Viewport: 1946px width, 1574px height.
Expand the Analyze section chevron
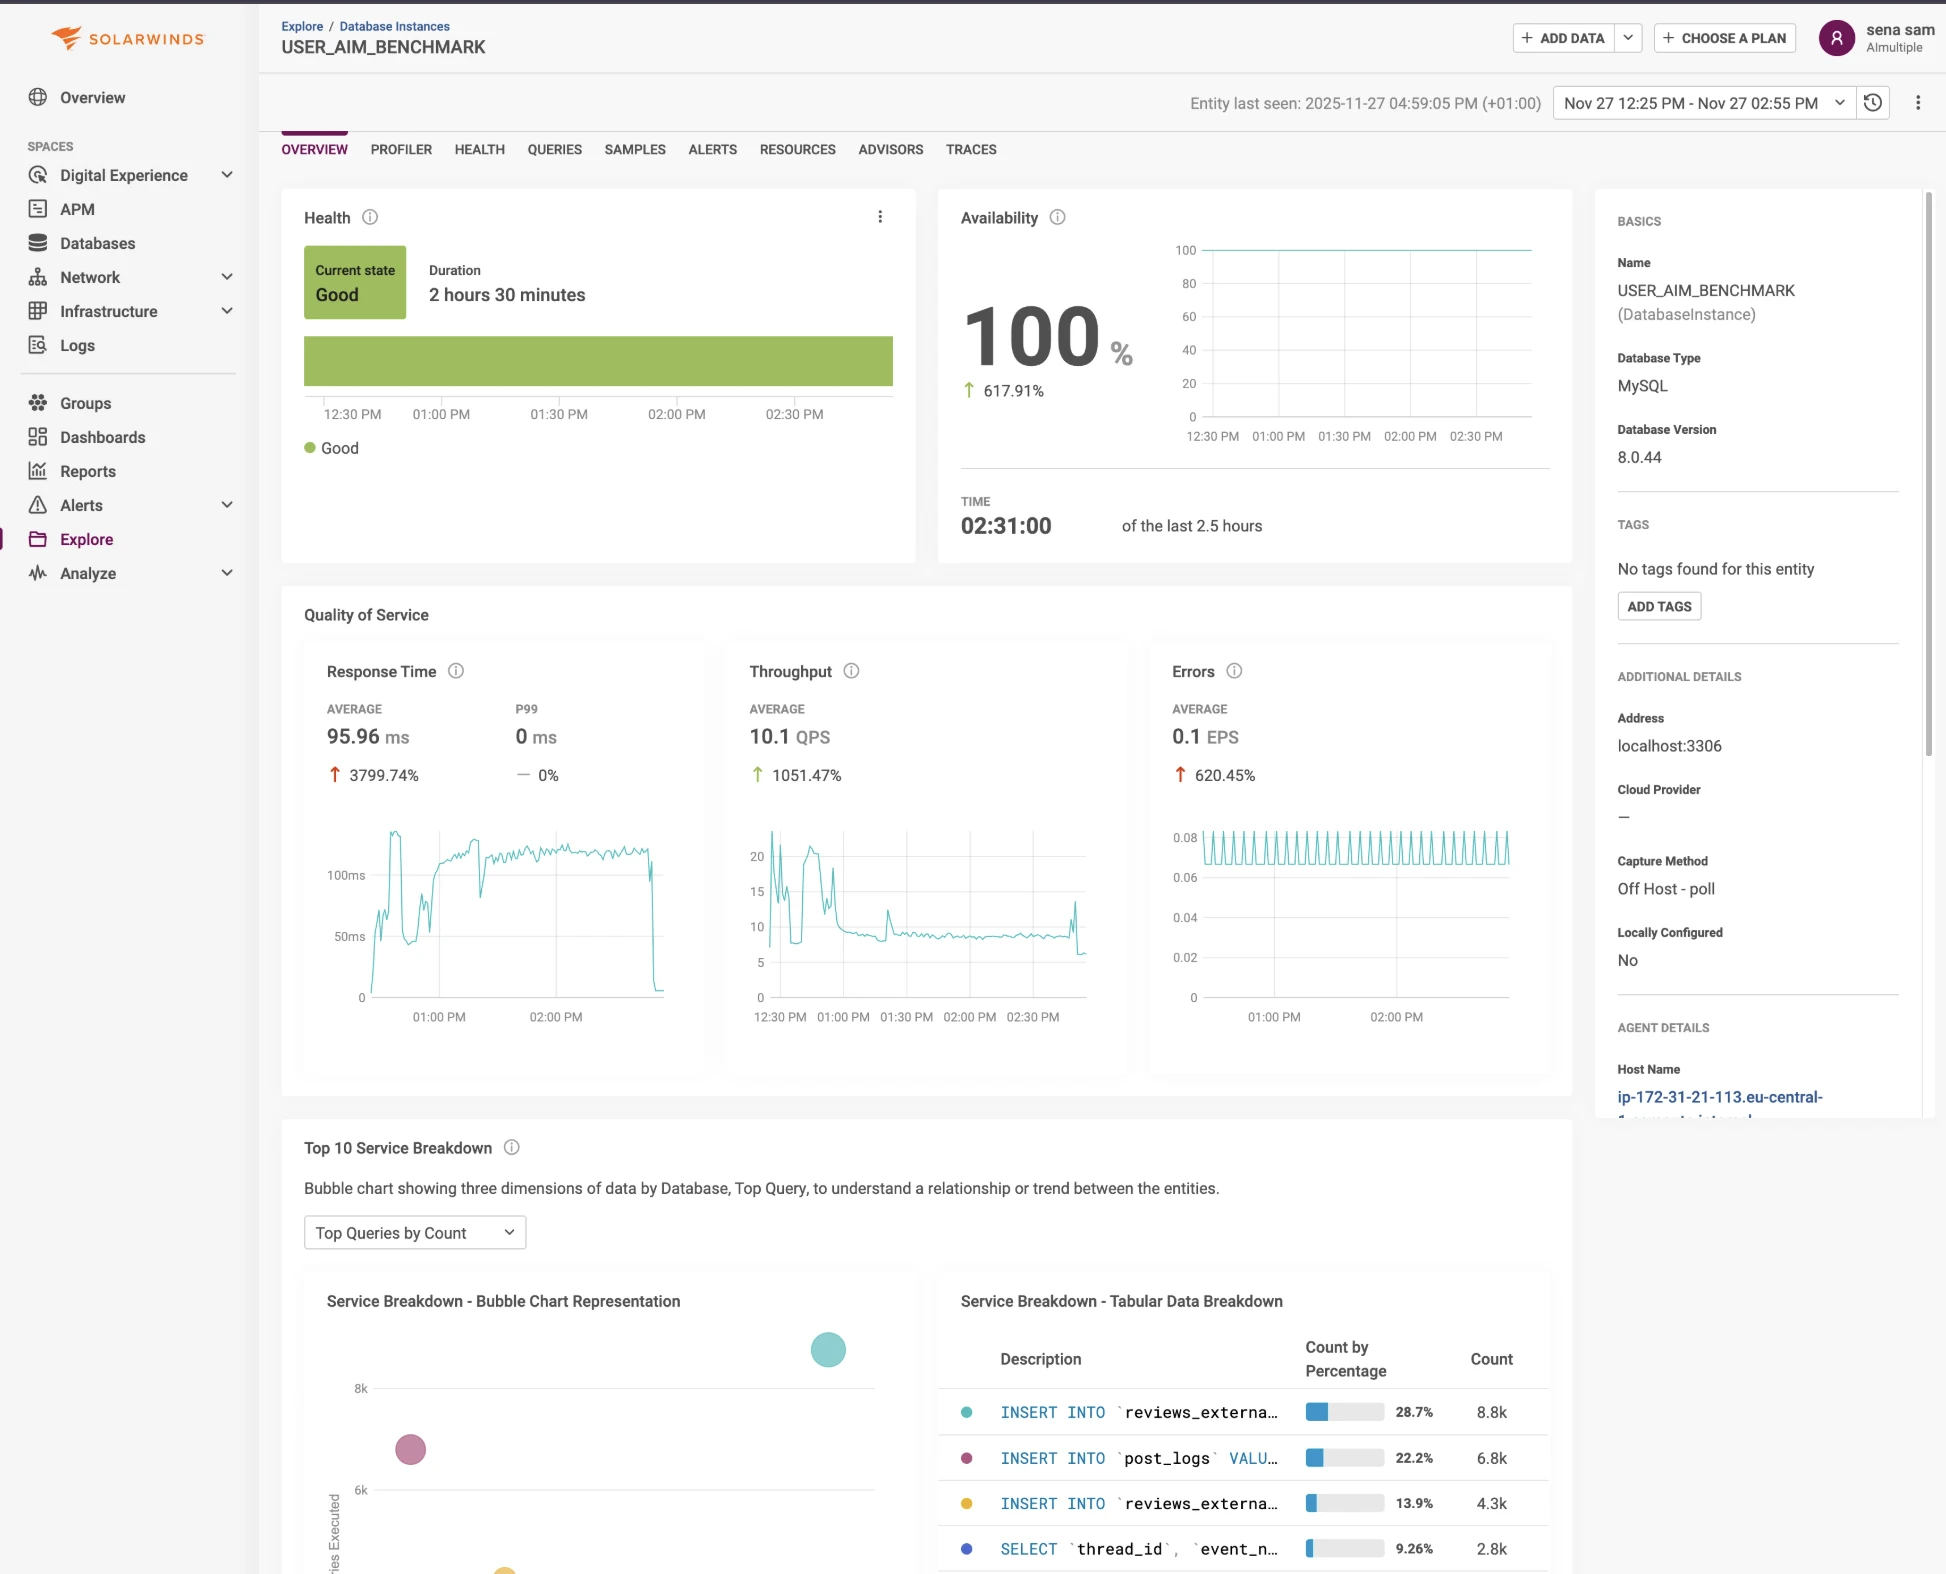pyautogui.click(x=227, y=573)
